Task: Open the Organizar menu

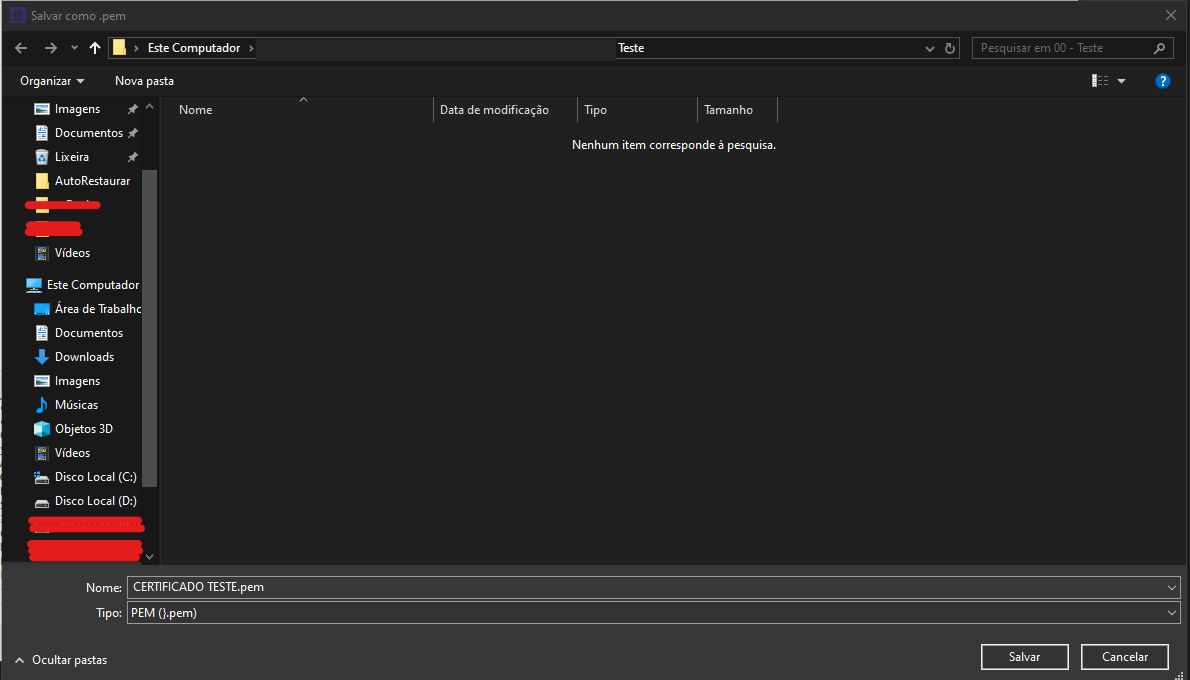Action: tap(52, 80)
